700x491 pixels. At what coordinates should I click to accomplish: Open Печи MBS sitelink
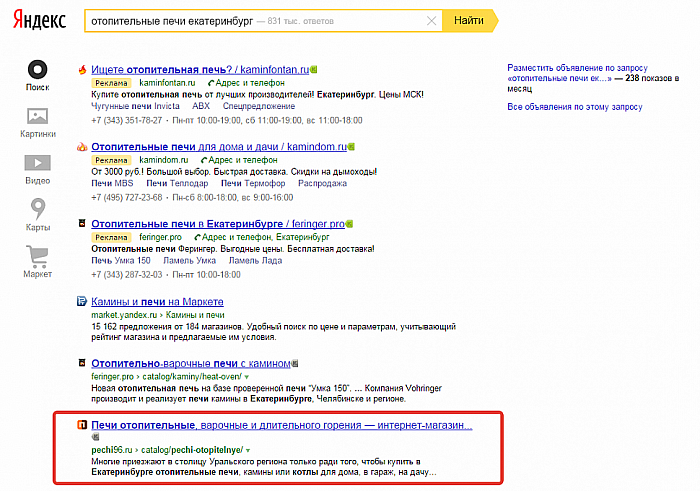(112, 183)
